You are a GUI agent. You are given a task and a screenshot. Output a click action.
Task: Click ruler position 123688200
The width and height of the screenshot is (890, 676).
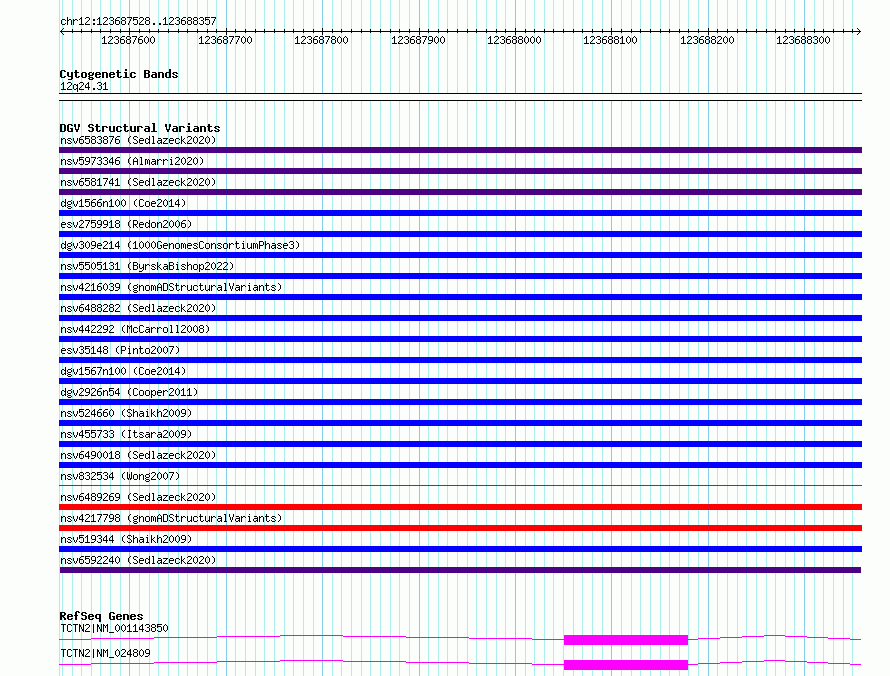tap(707, 40)
